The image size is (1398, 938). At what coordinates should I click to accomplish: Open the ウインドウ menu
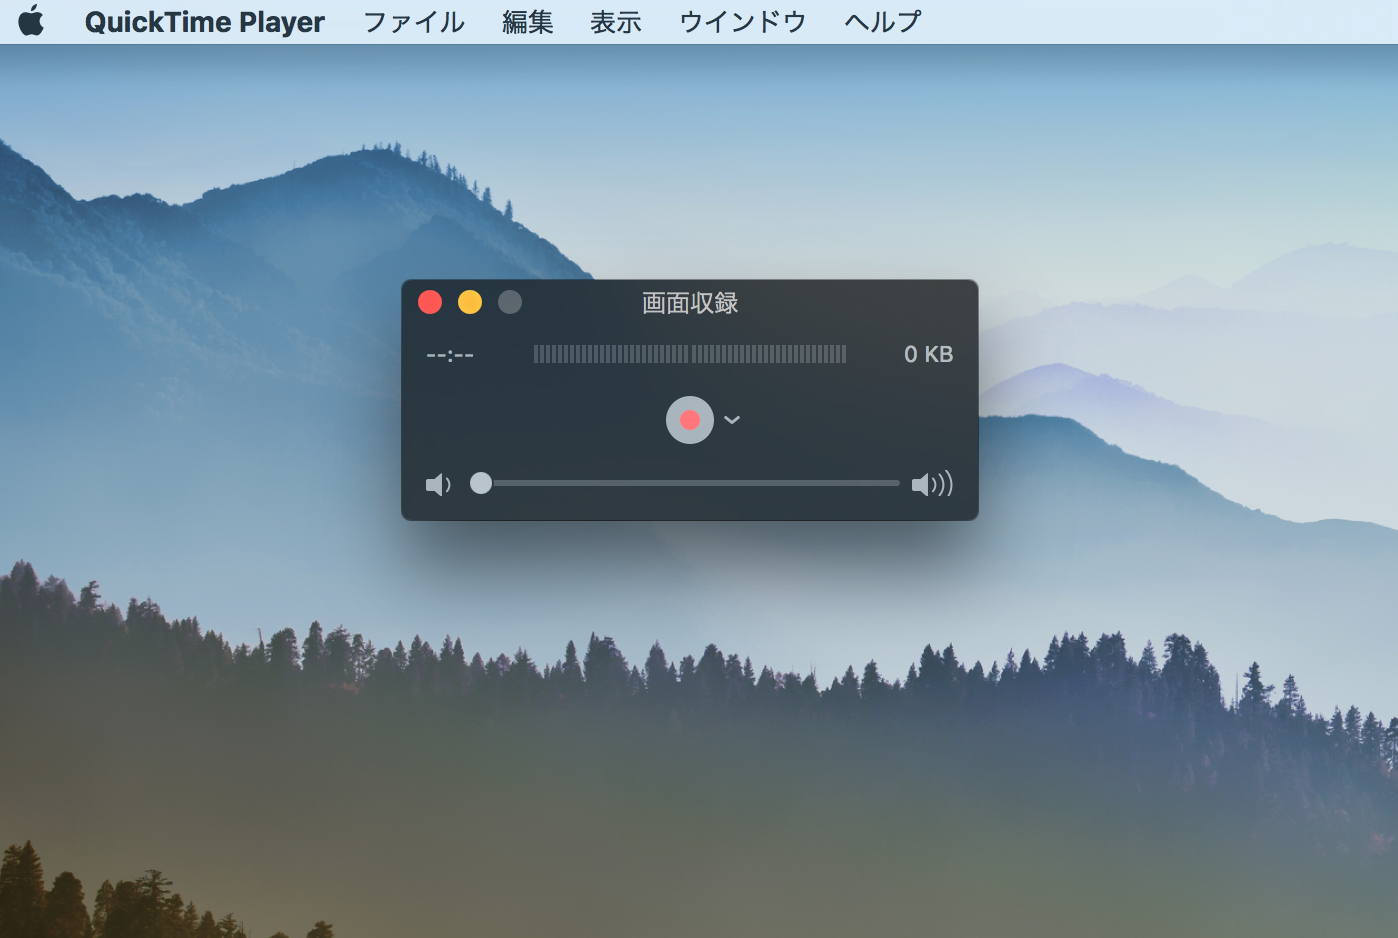(x=742, y=21)
